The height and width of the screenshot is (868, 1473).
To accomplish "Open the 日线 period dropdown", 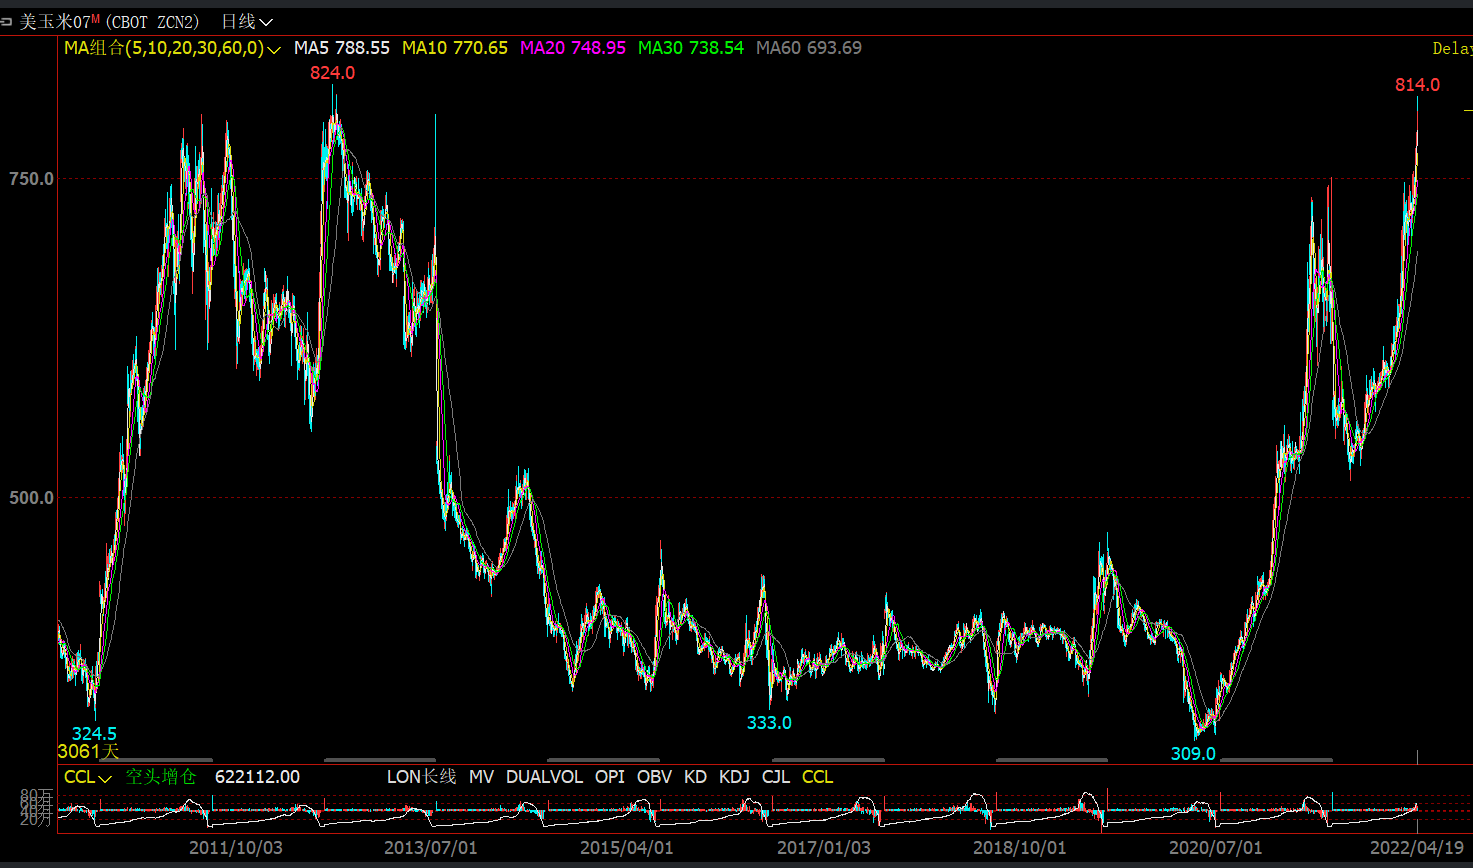I will (246, 21).
